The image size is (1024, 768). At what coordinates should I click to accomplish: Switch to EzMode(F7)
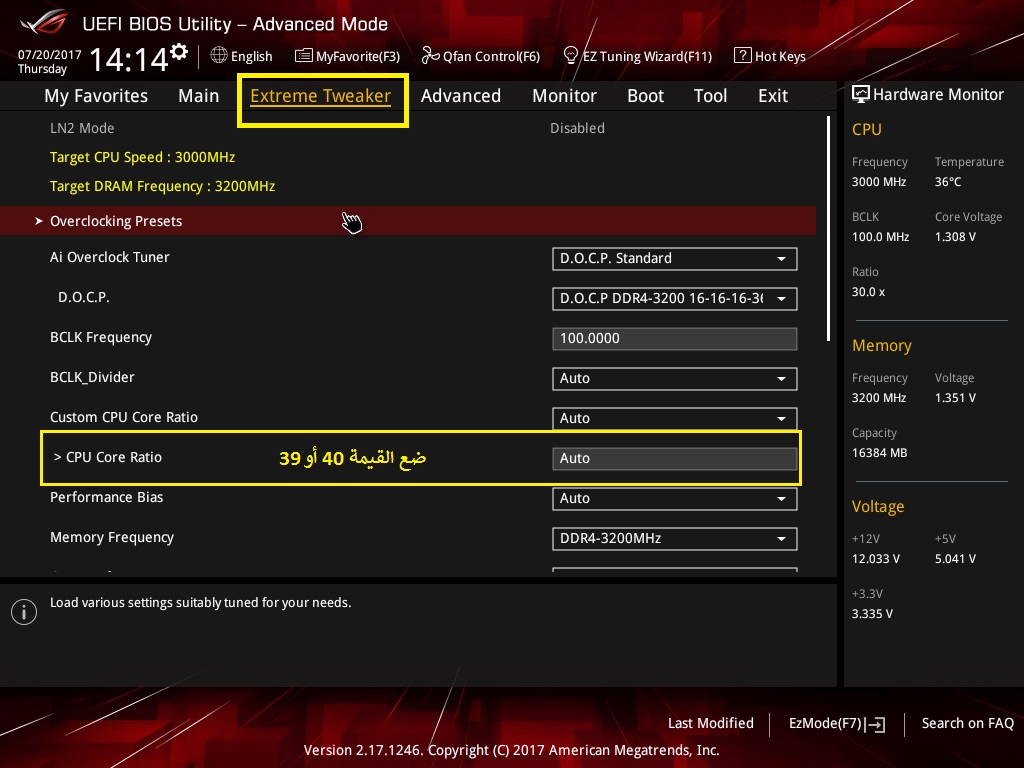837,724
